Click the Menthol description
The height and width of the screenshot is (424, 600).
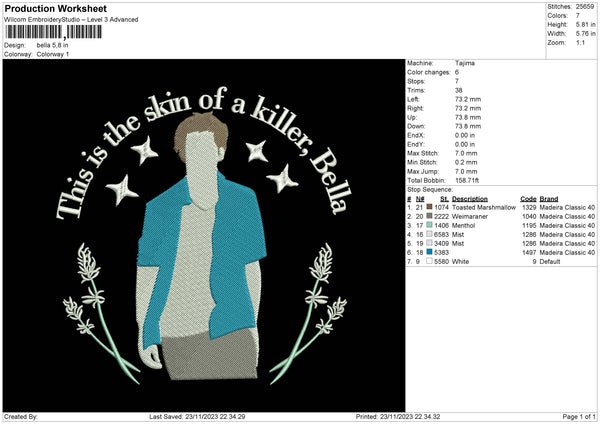pos(463,225)
